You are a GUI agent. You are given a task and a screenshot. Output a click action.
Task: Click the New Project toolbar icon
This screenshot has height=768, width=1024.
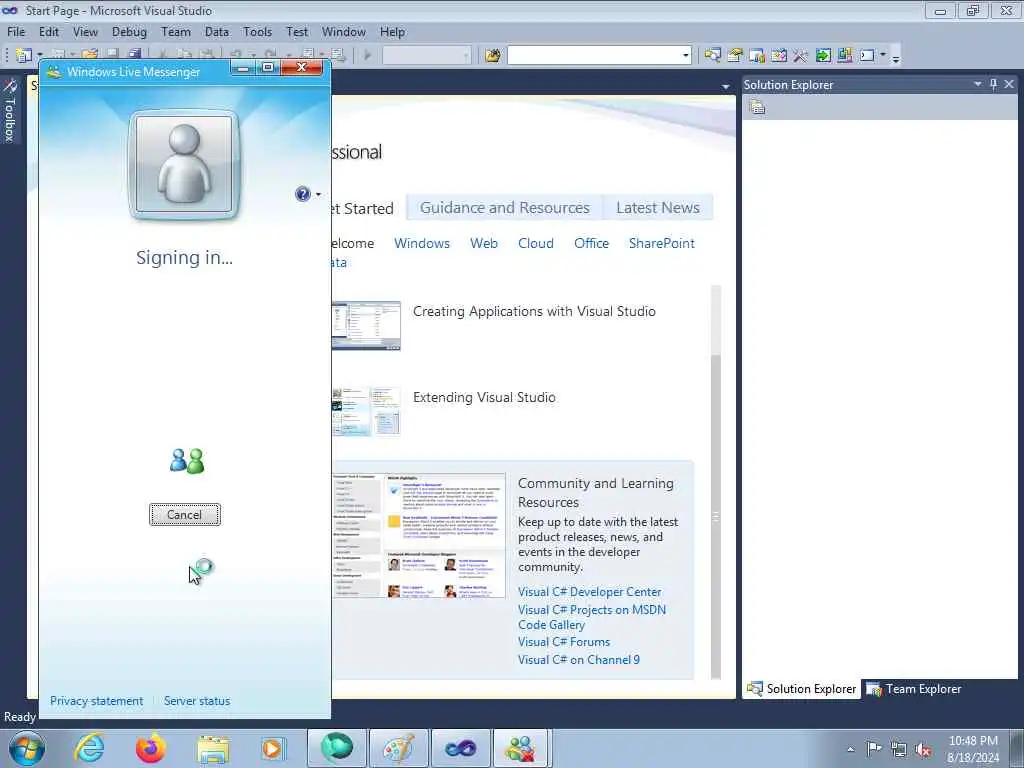[x=24, y=56]
